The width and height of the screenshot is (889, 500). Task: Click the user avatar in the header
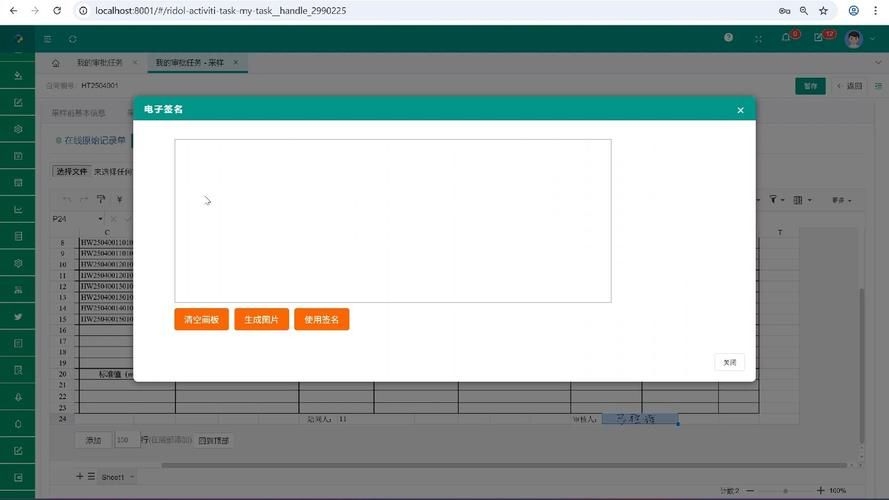[x=853, y=39]
